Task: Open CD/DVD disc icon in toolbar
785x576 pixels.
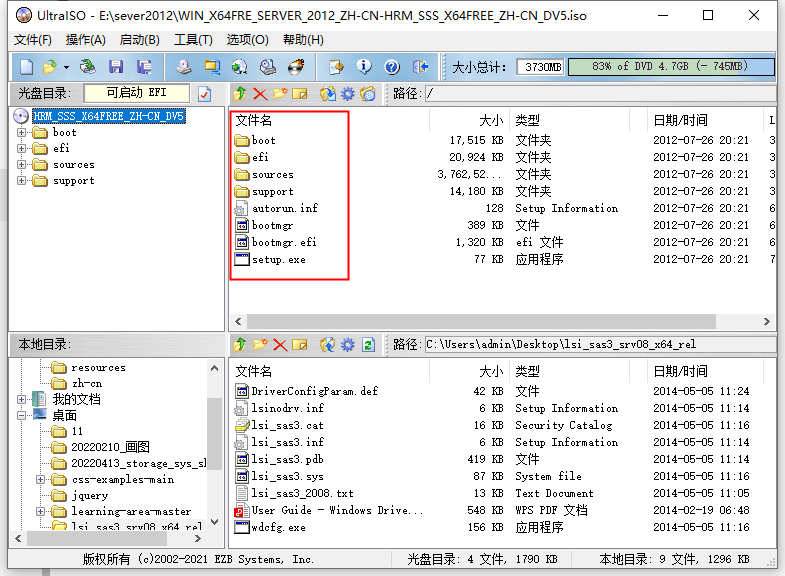Action: tap(88, 67)
